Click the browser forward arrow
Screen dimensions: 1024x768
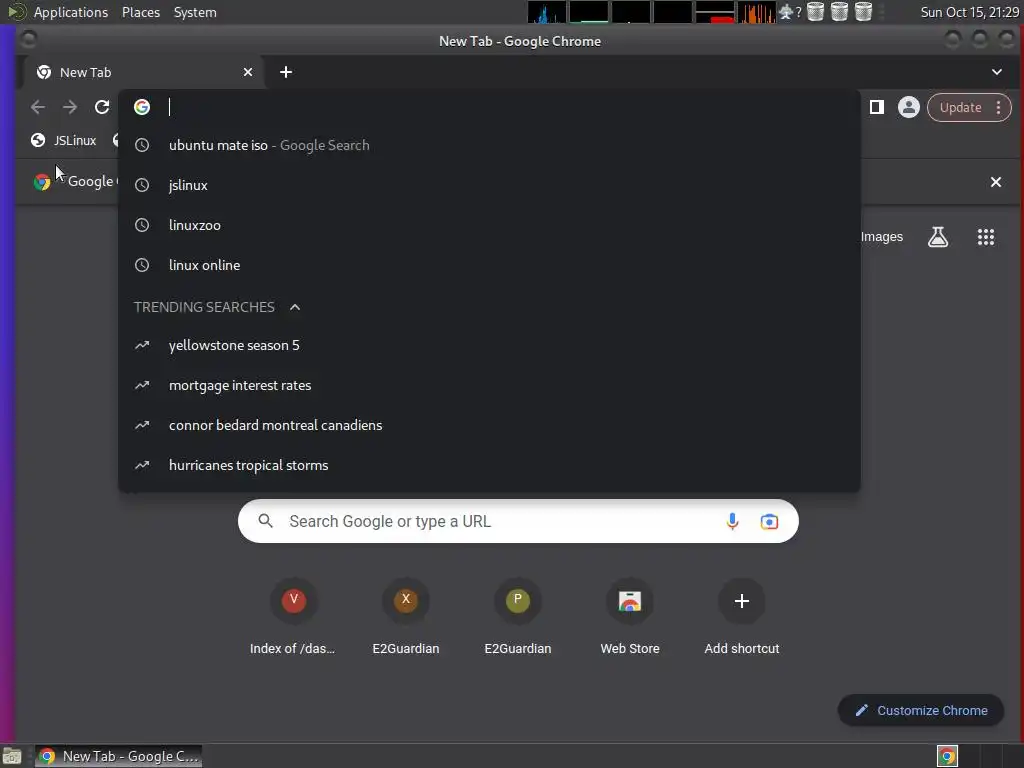click(x=70, y=107)
